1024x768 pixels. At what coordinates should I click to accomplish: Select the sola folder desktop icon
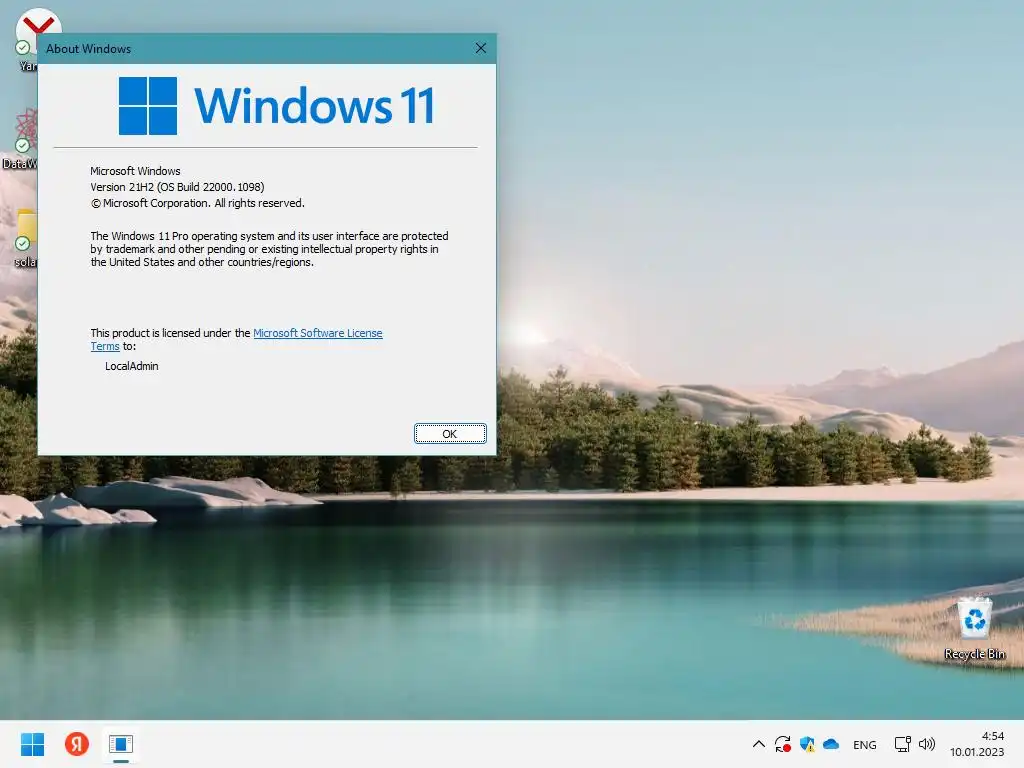[x=25, y=238]
